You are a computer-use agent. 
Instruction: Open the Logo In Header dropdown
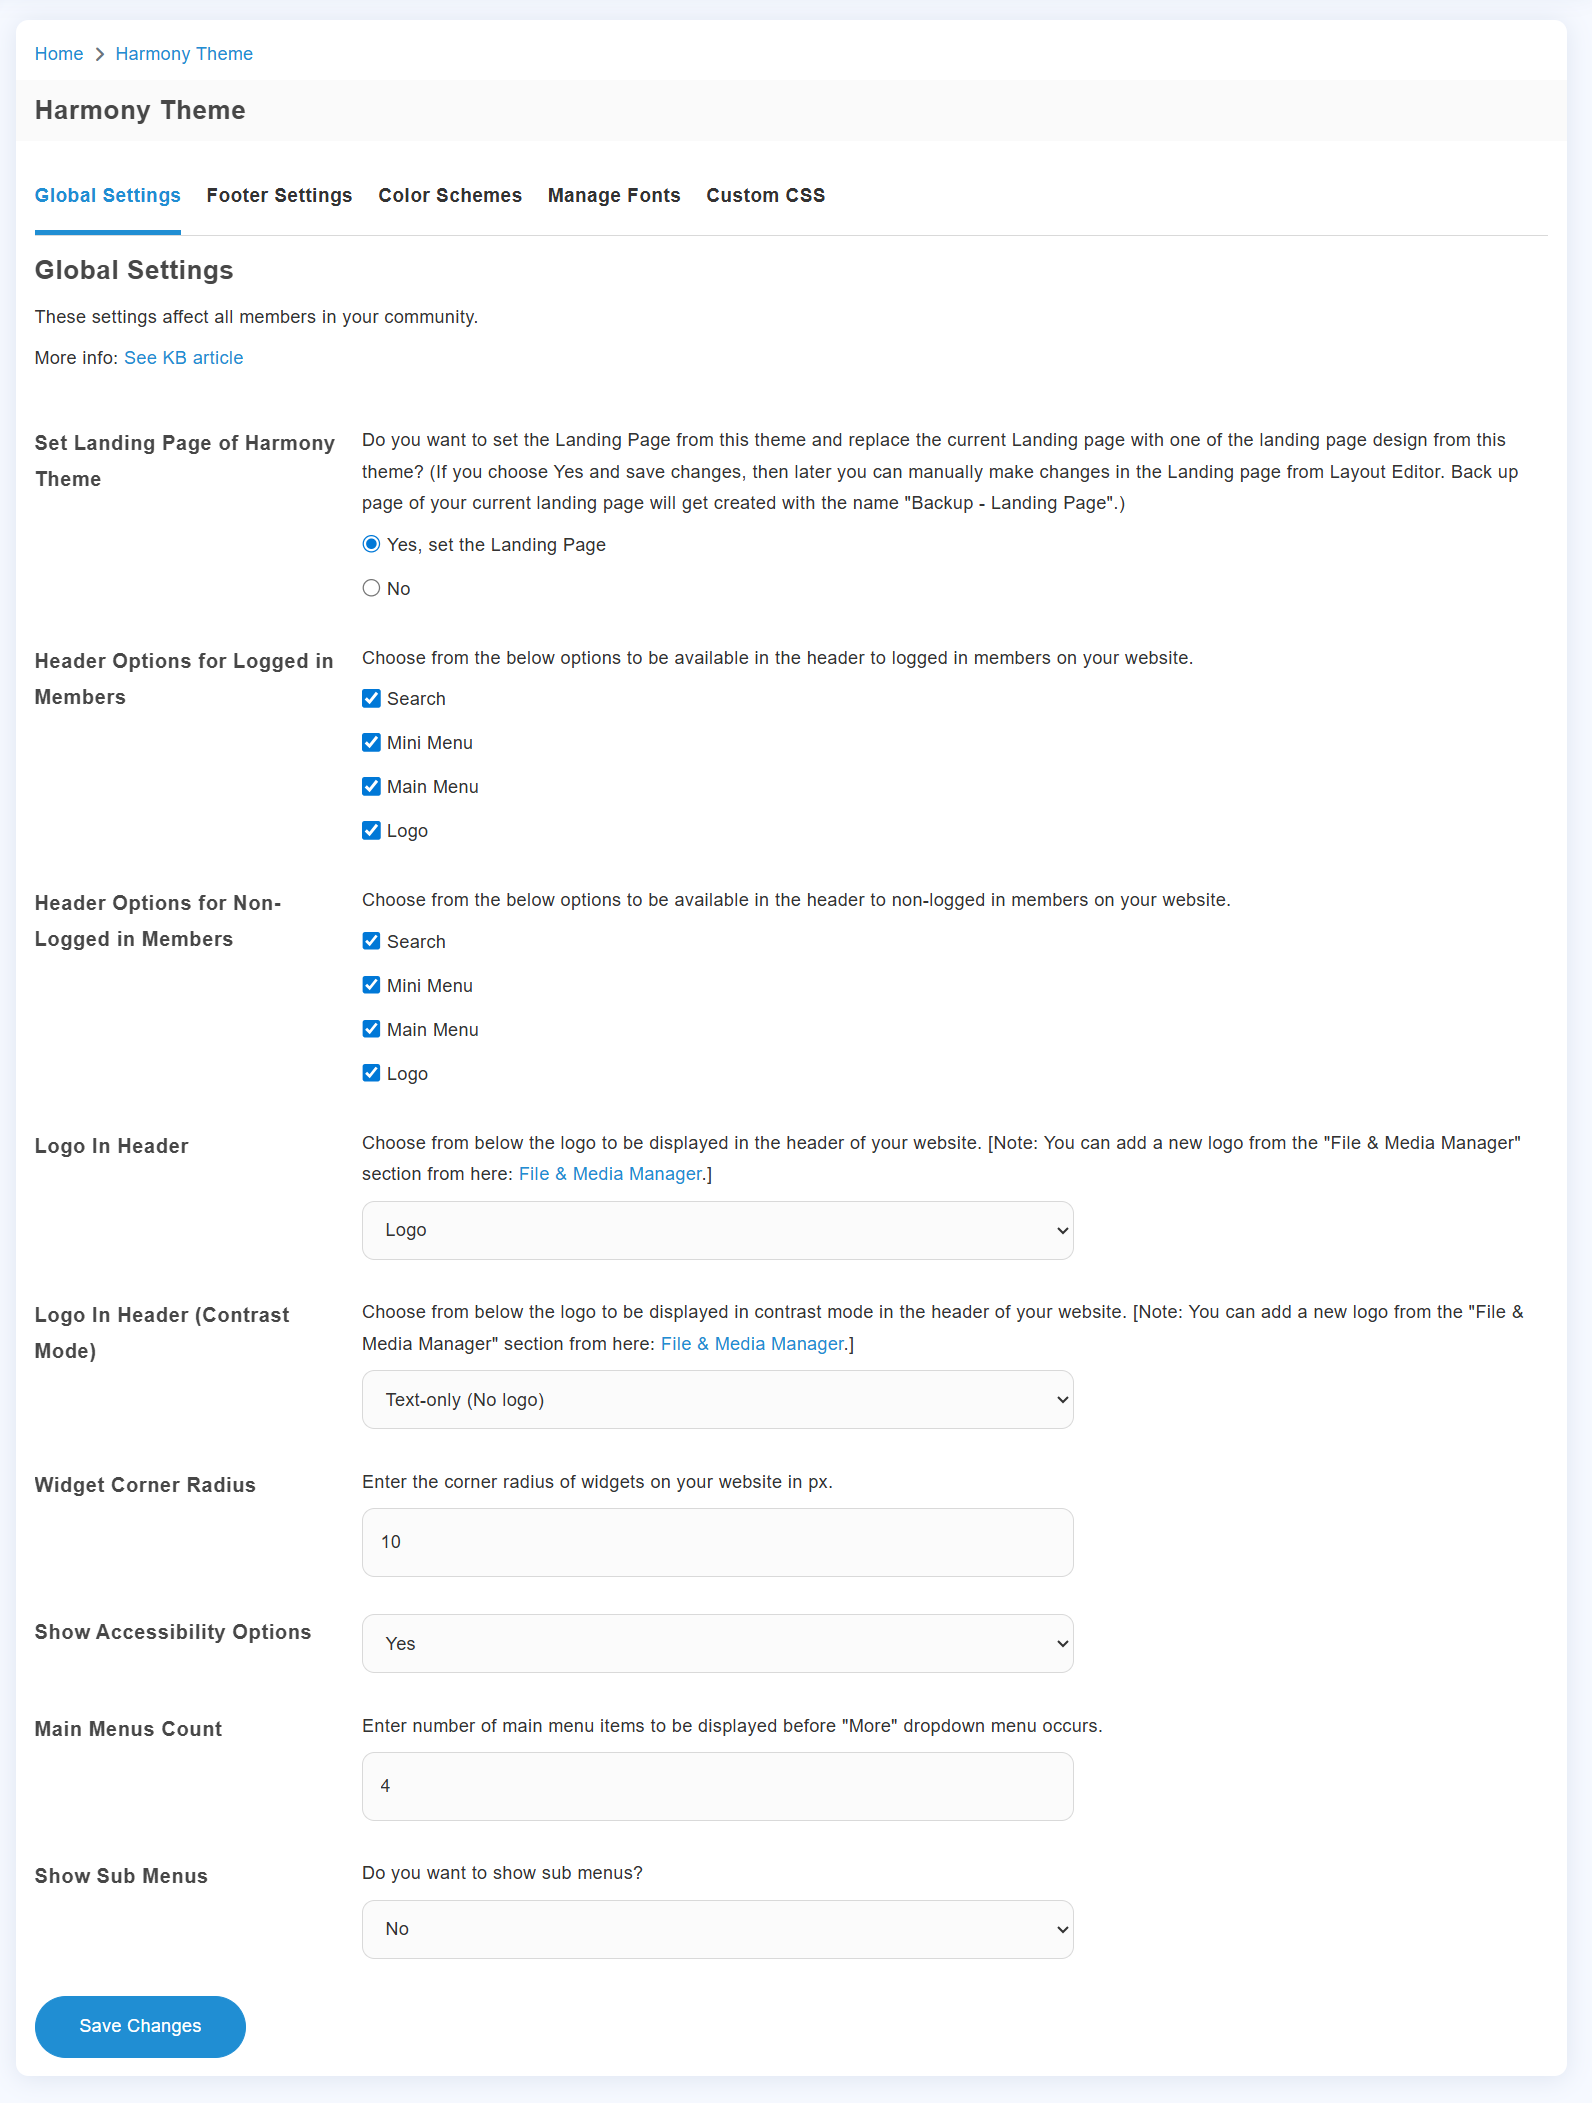(x=718, y=1231)
